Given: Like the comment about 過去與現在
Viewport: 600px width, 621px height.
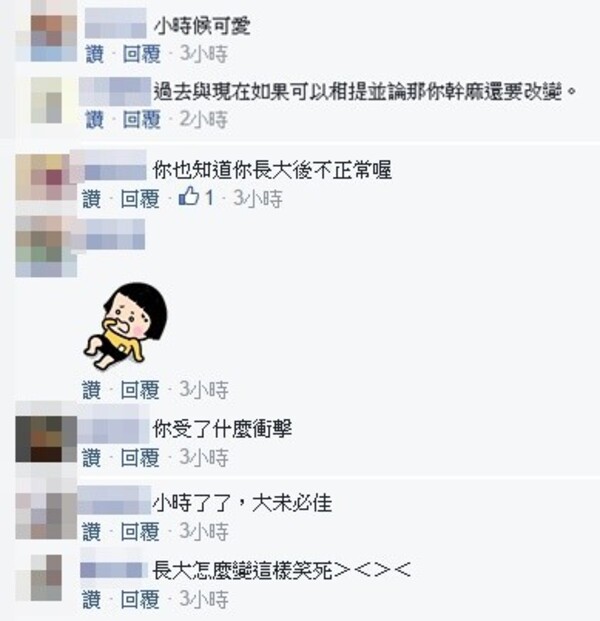Looking at the screenshot, I should click(95, 120).
